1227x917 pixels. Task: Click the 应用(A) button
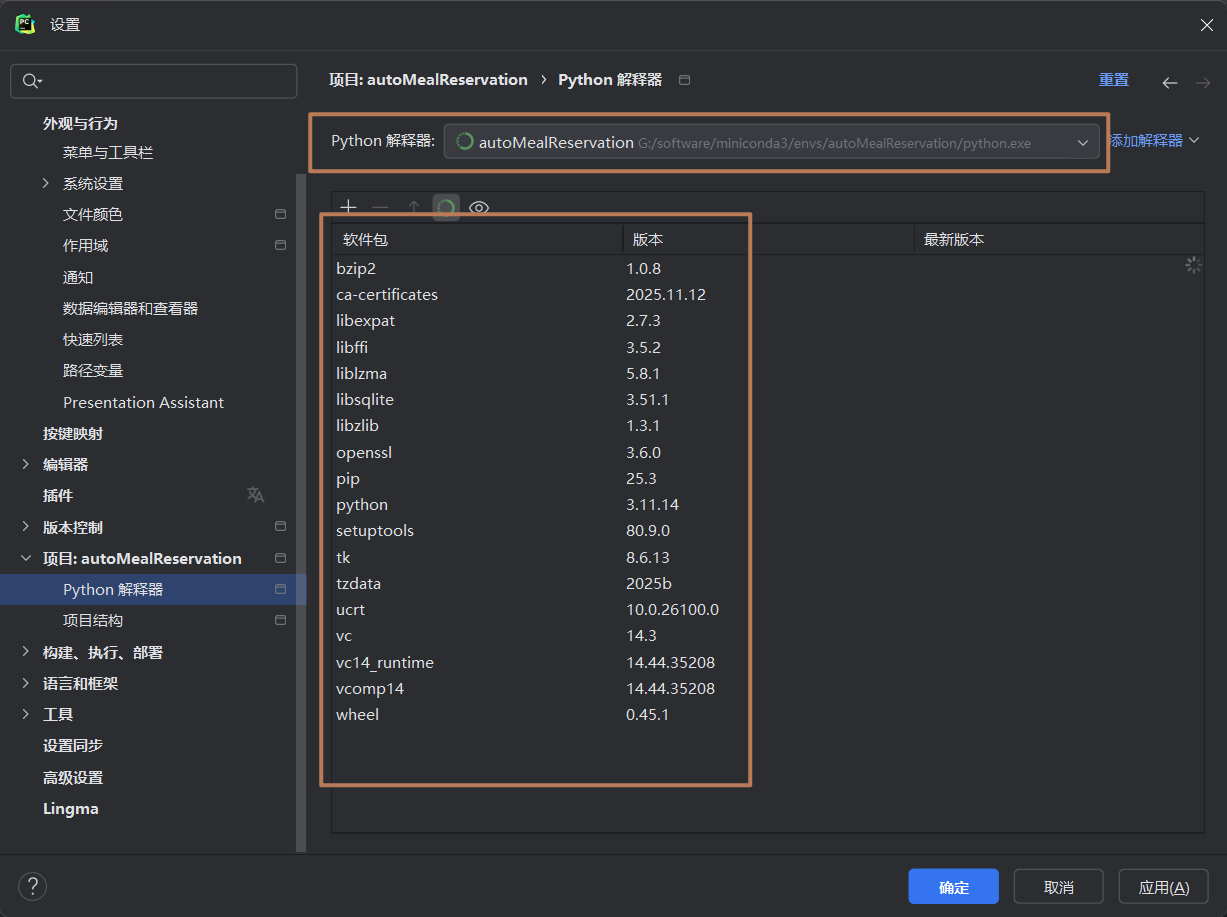(1163, 887)
